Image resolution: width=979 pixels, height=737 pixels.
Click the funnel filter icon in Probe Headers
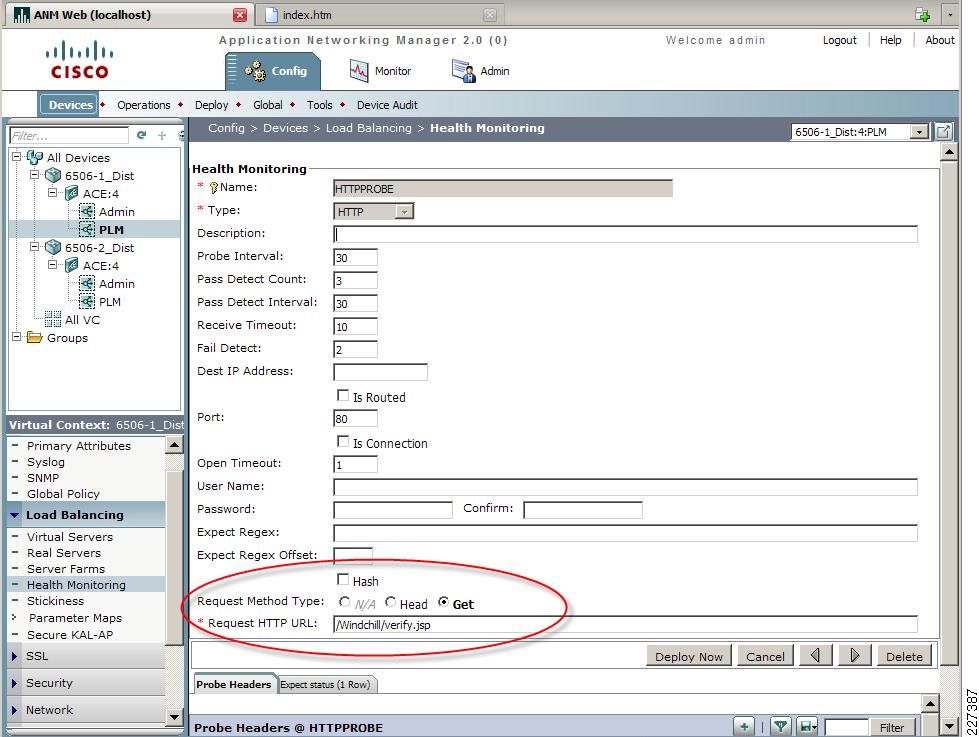click(780, 726)
